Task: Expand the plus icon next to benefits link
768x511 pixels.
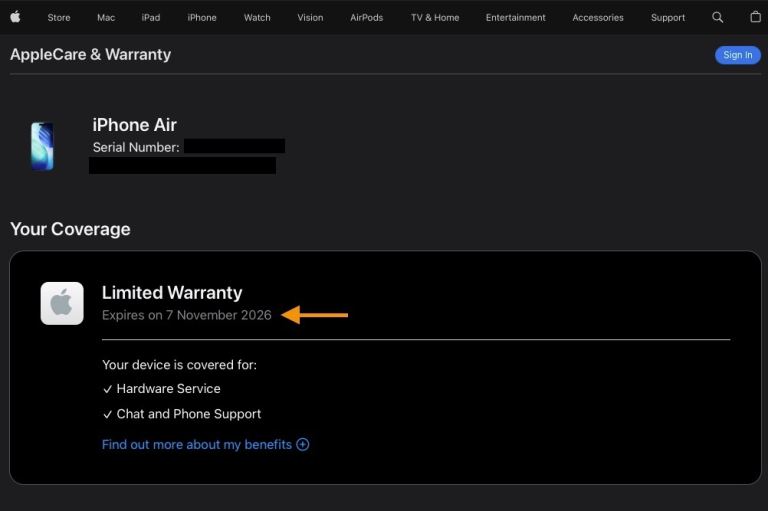Action: 303,444
